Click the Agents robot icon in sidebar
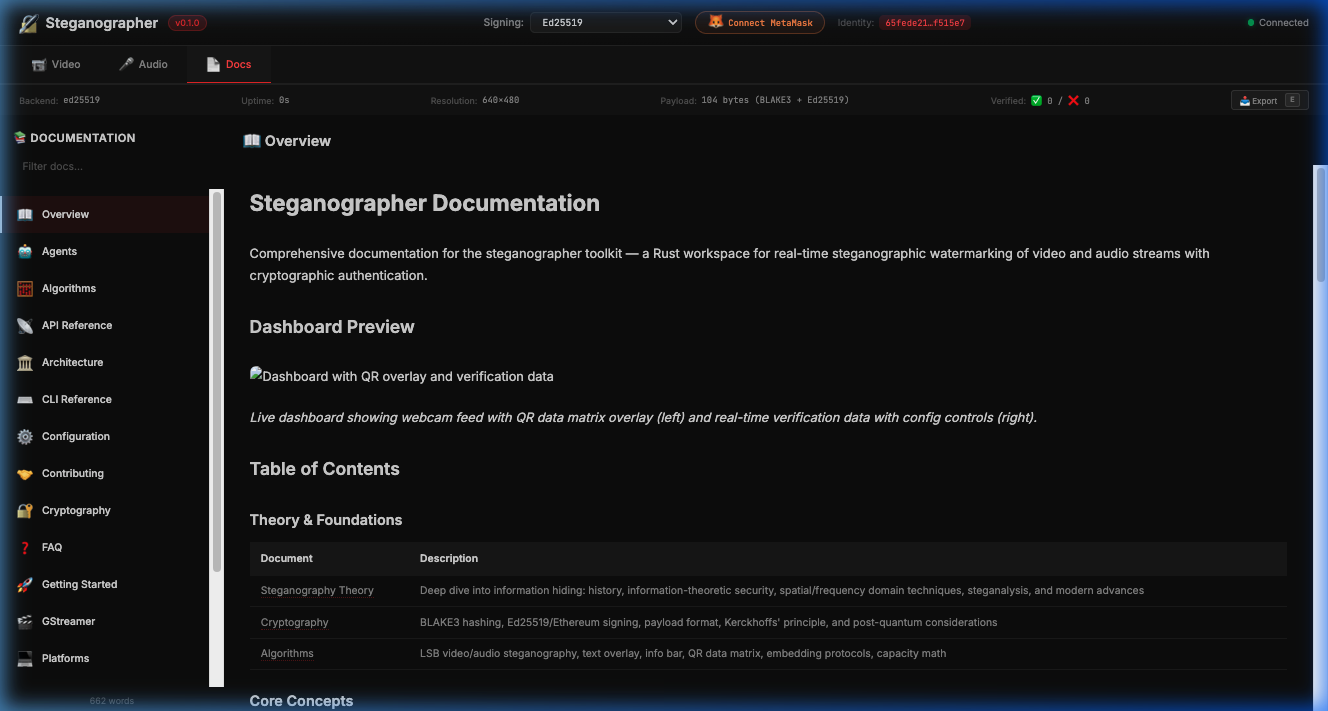This screenshot has width=1328, height=711. (x=25, y=252)
